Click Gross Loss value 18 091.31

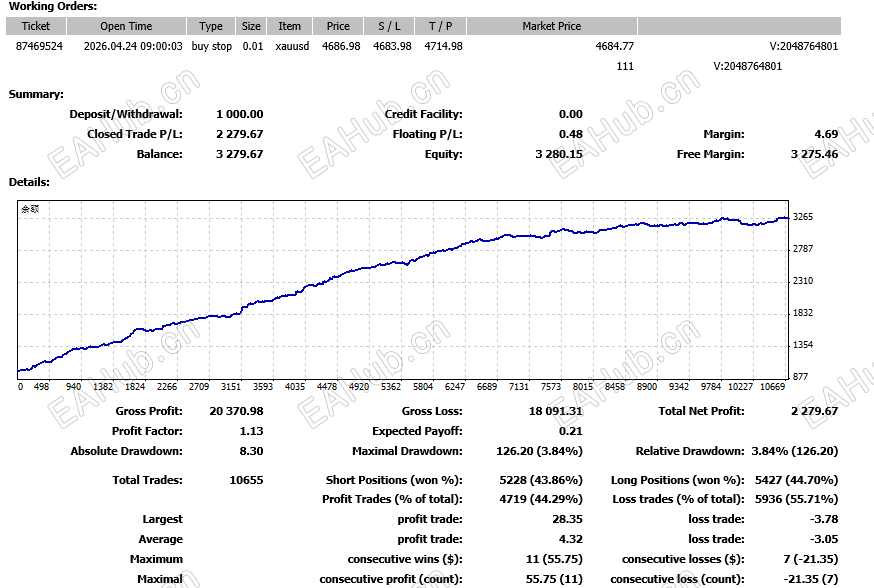[556, 411]
